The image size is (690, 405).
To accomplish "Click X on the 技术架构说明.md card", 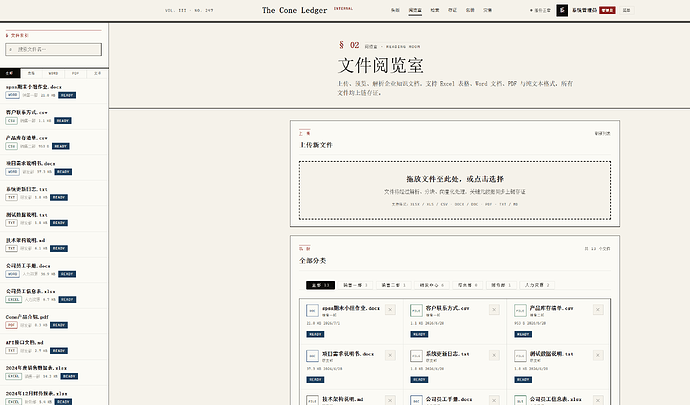I will [390, 400].
